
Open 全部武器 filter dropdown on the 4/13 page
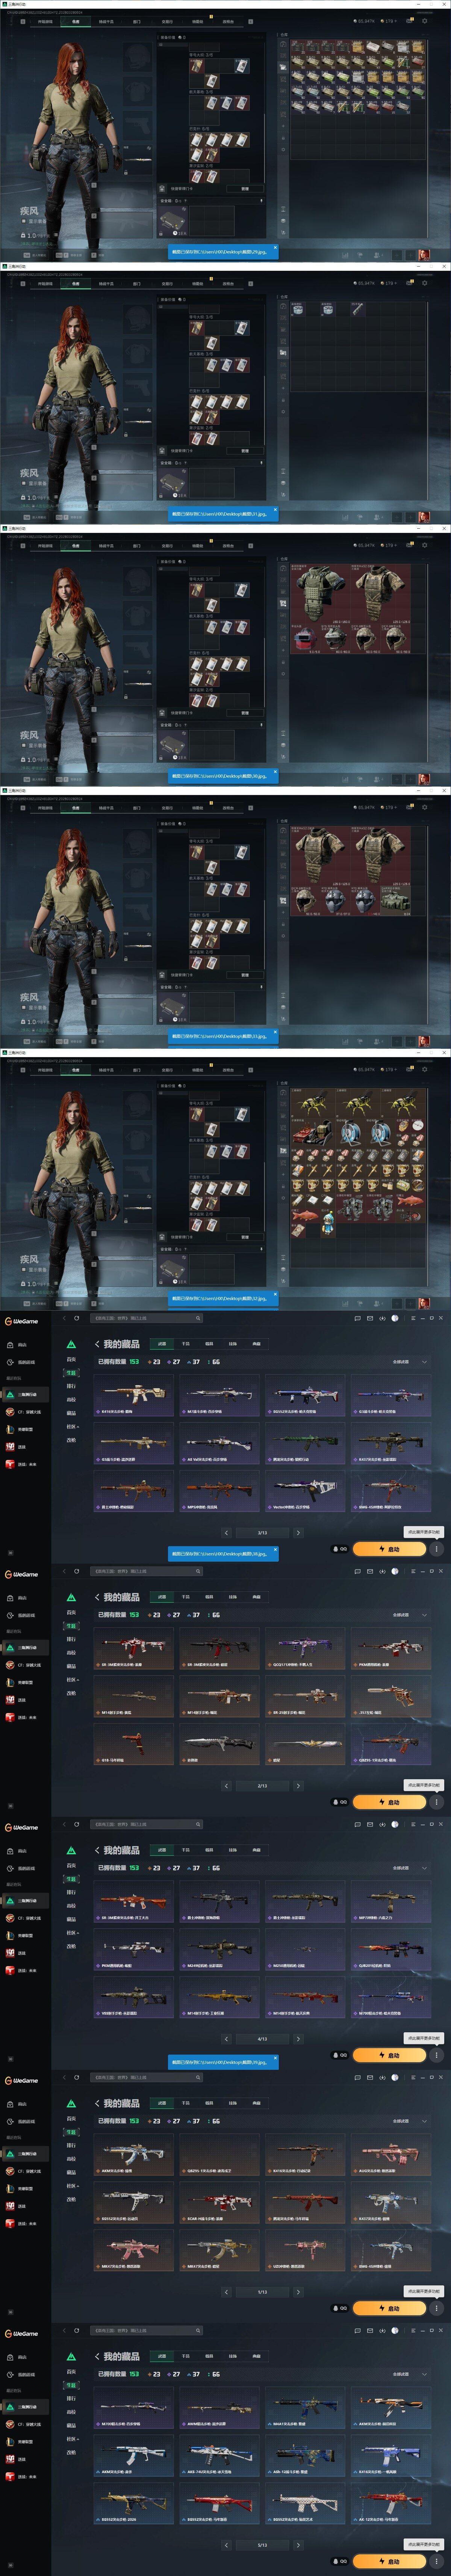(x=408, y=1868)
